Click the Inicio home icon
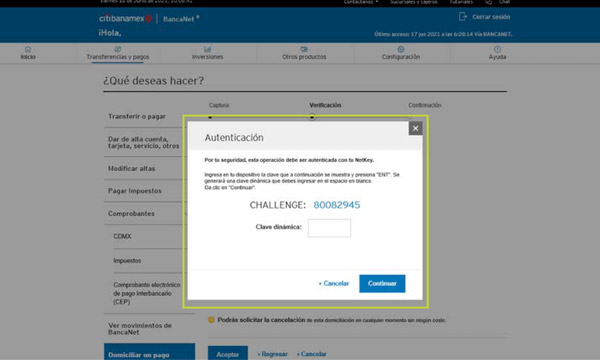The image size is (600, 360). tap(28, 49)
